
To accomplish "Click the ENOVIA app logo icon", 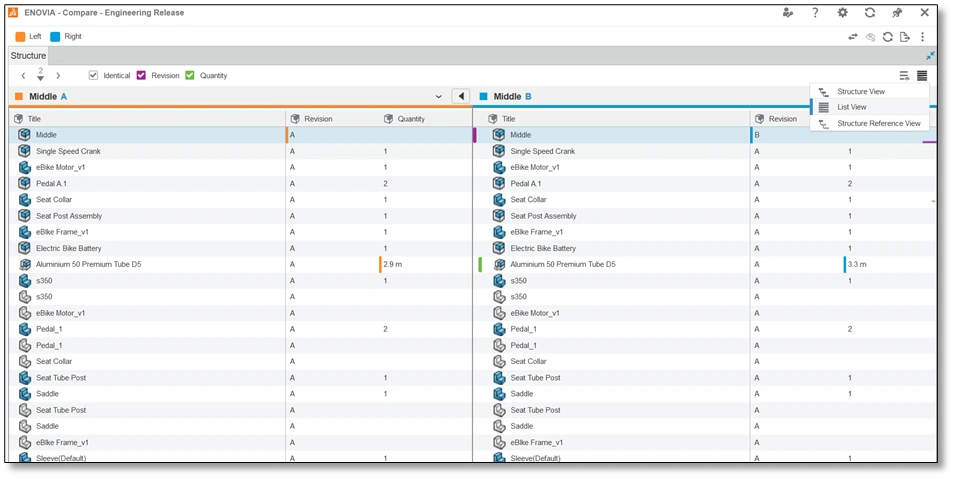I will click(13, 12).
